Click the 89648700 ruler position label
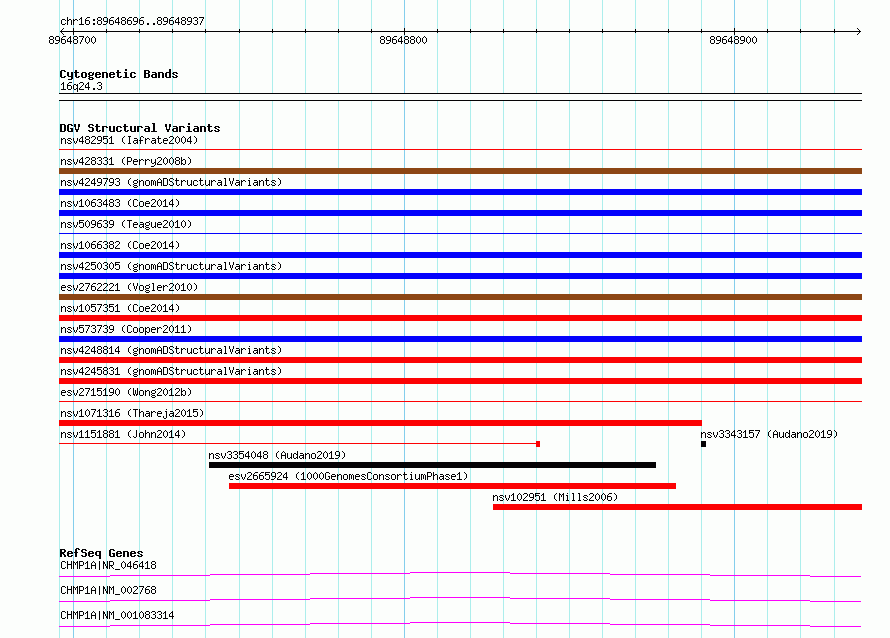Image resolution: width=890 pixels, height=638 pixels. click(x=72, y=40)
